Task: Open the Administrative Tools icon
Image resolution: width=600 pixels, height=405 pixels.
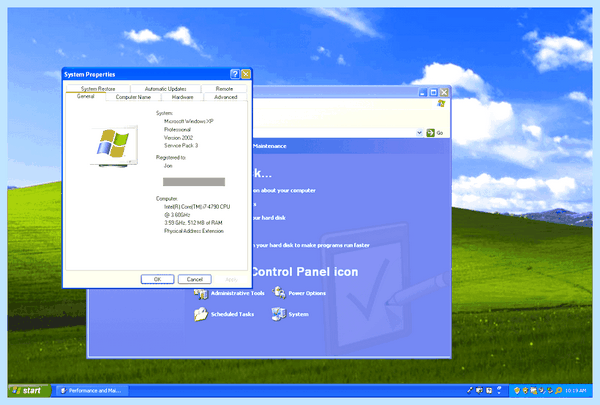Action: click(x=201, y=294)
